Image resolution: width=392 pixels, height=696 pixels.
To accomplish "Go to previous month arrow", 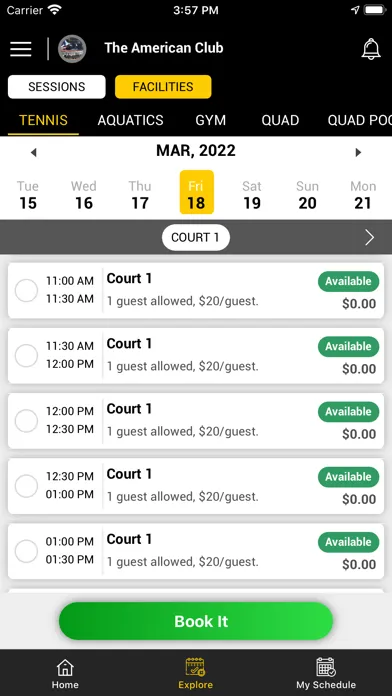I will (33, 153).
